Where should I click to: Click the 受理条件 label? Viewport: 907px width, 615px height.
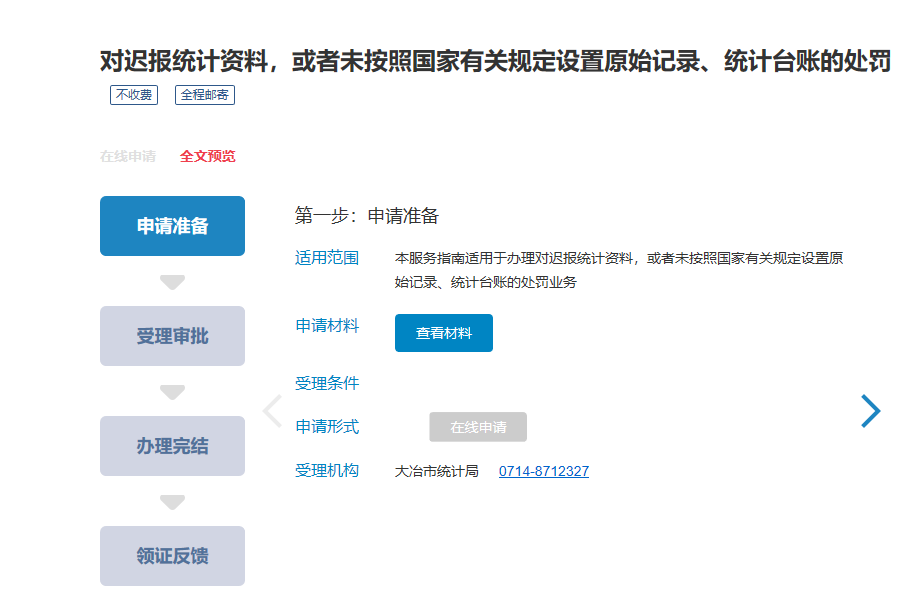tap(326, 383)
